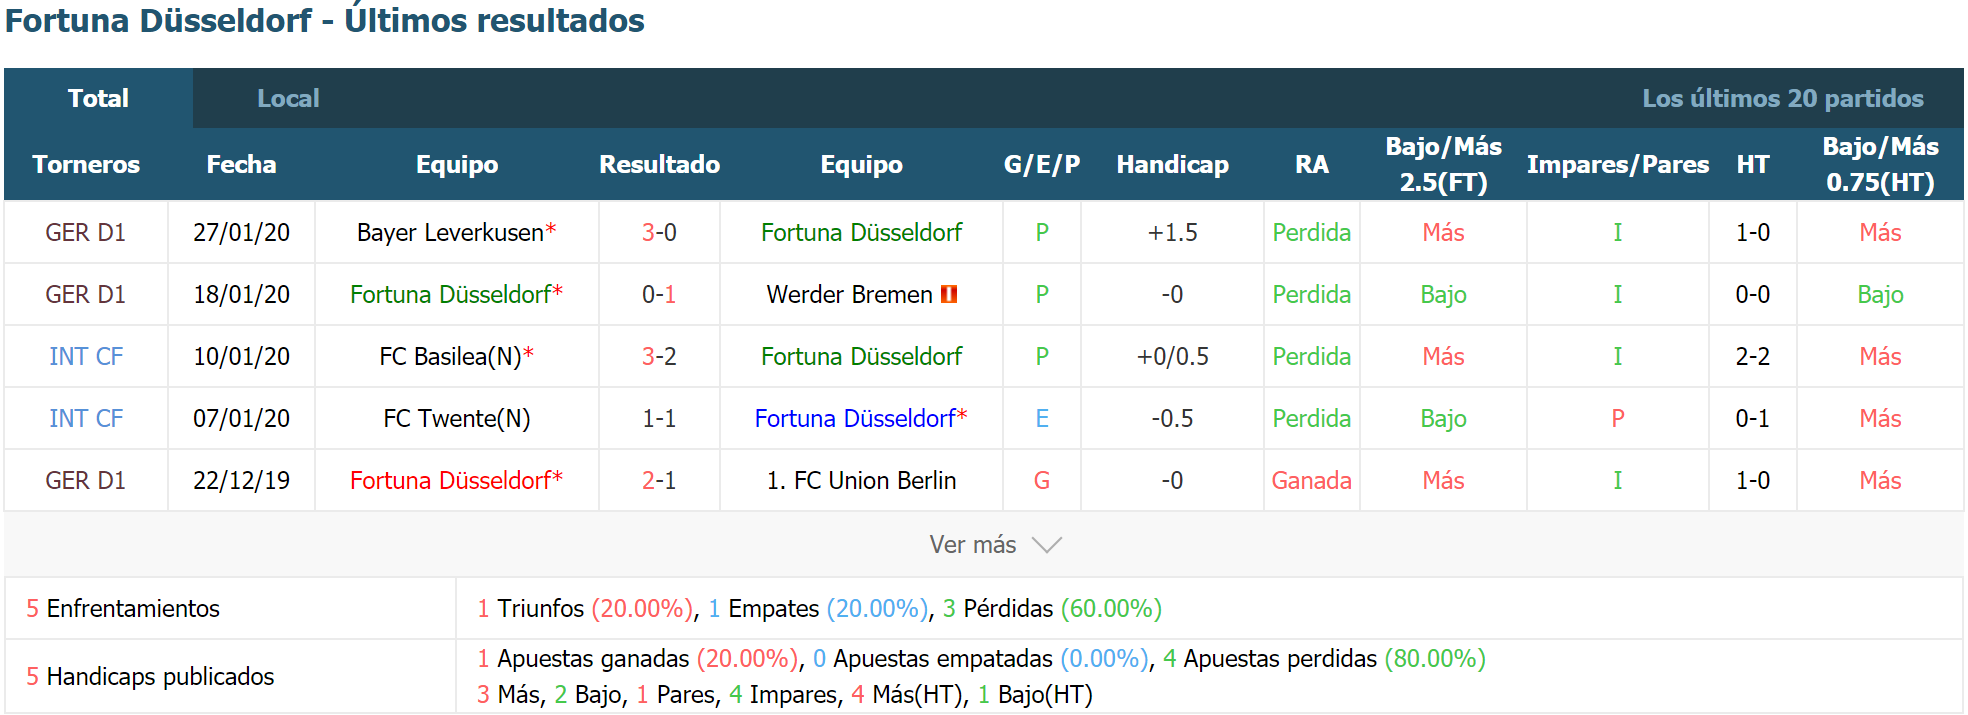Screen dimensions: 1968x715
Task: Open the 2-1 result against Union Berlin
Action: pyautogui.click(x=659, y=480)
